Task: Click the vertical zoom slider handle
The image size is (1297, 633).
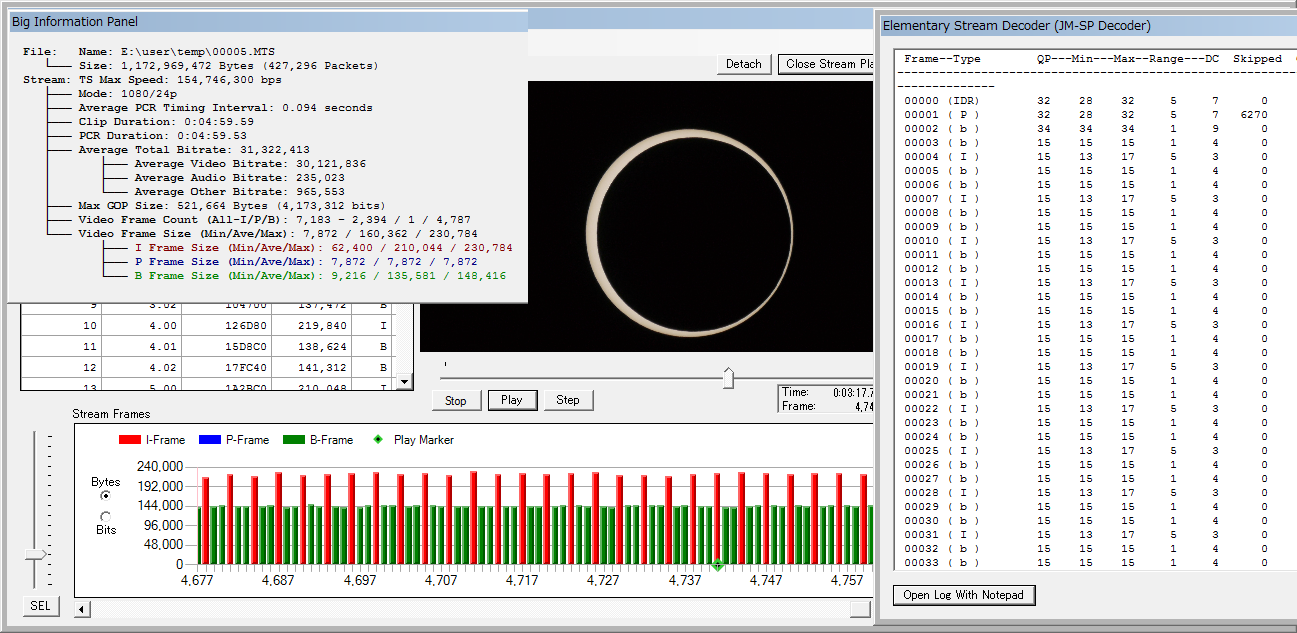Action: (x=37, y=554)
